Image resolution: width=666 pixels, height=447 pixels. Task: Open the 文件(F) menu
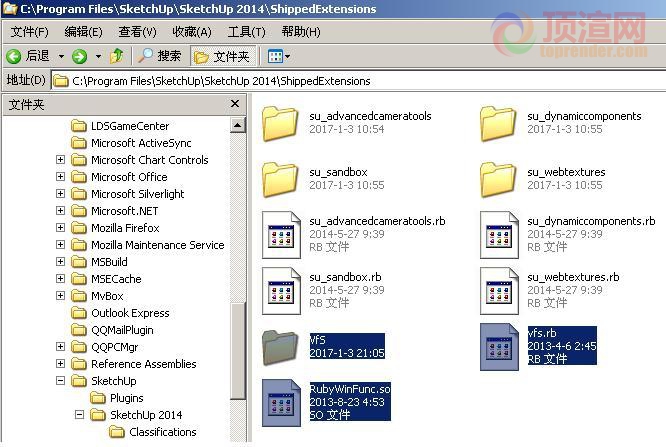(29, 32)
